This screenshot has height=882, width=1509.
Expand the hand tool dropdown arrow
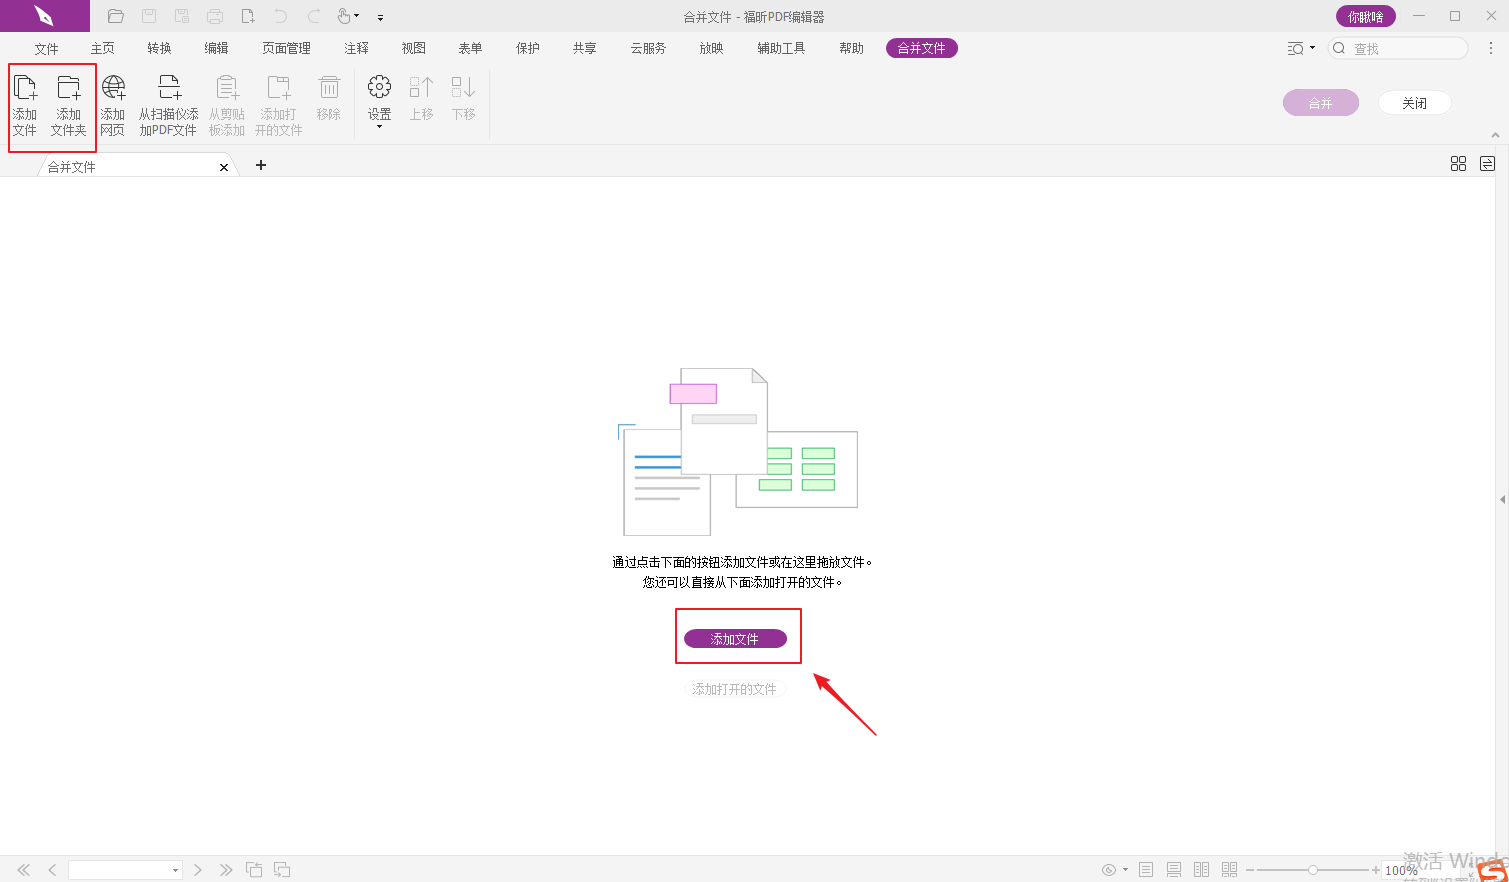356,17
